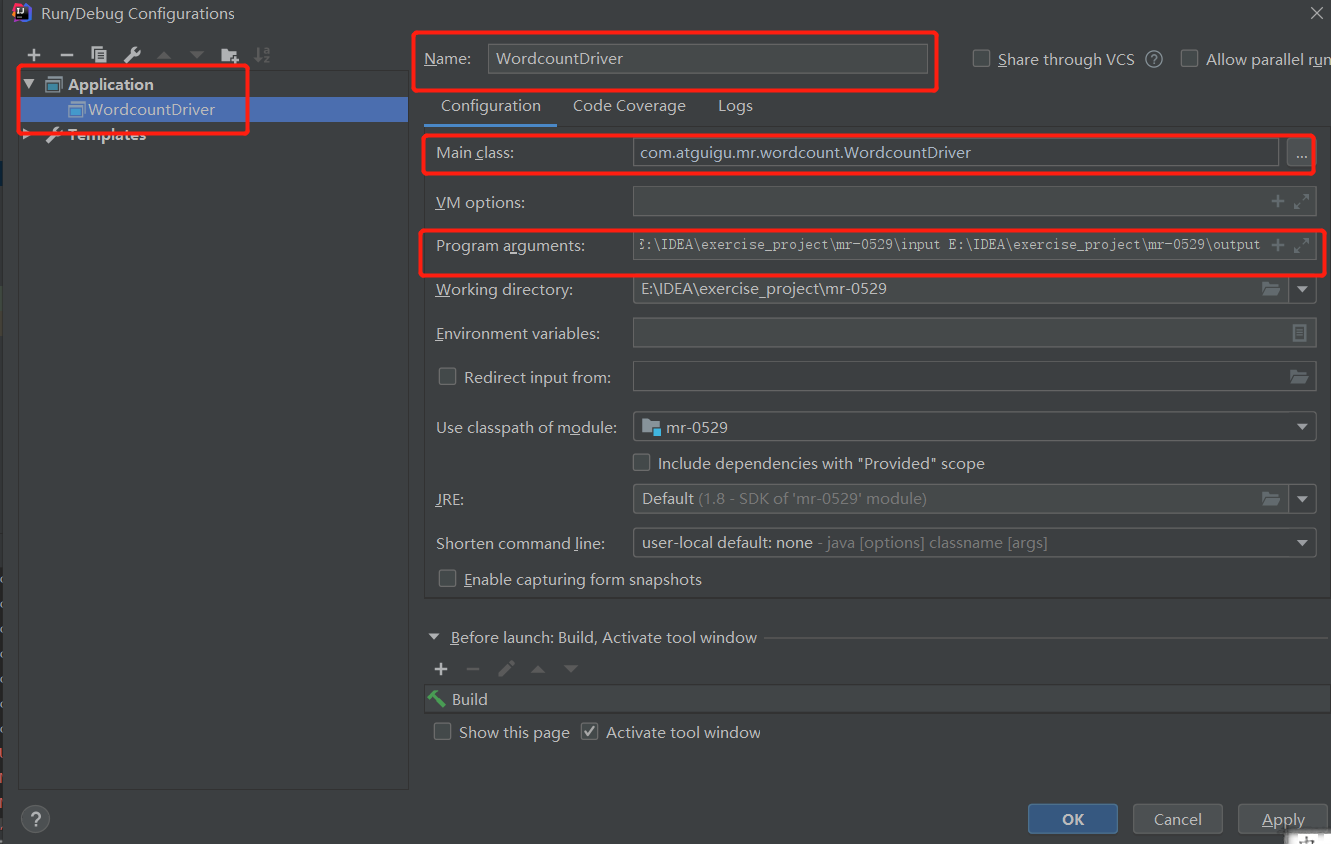The image size is (1331, 844).
Task: Switch to the Code Coverage tab
Action: 629,105
